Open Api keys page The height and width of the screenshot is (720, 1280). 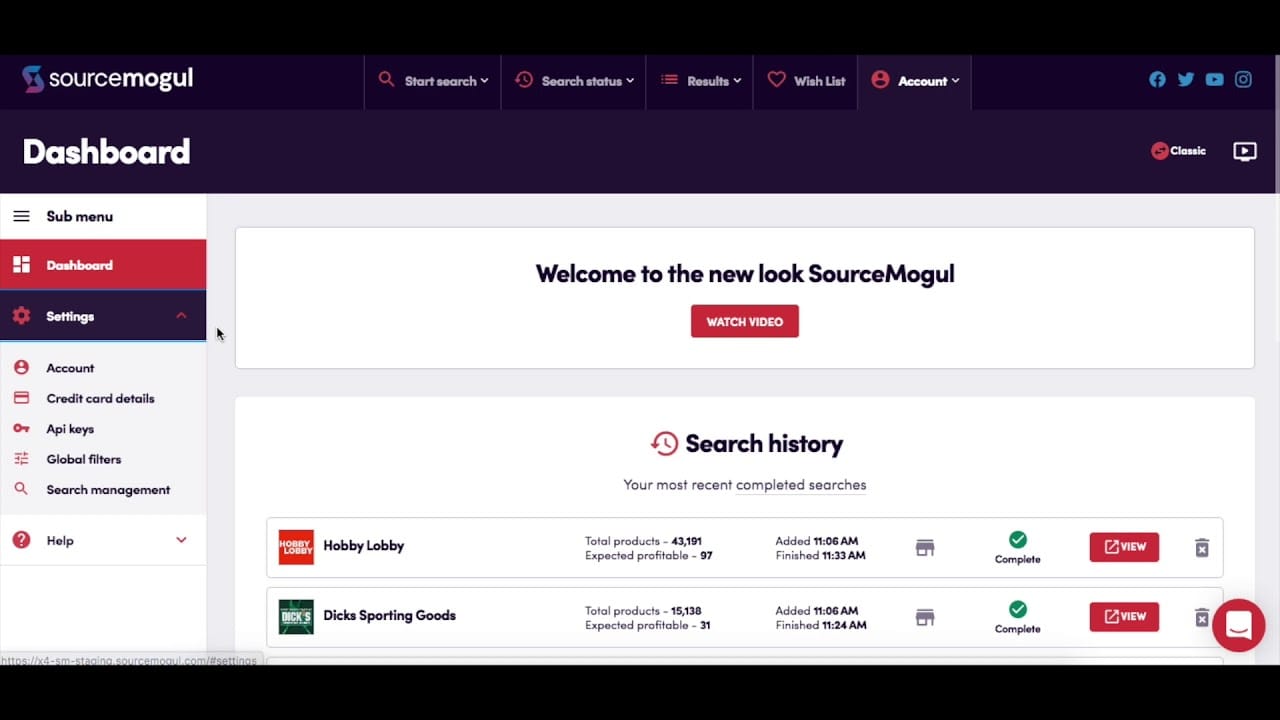(70, 429)
